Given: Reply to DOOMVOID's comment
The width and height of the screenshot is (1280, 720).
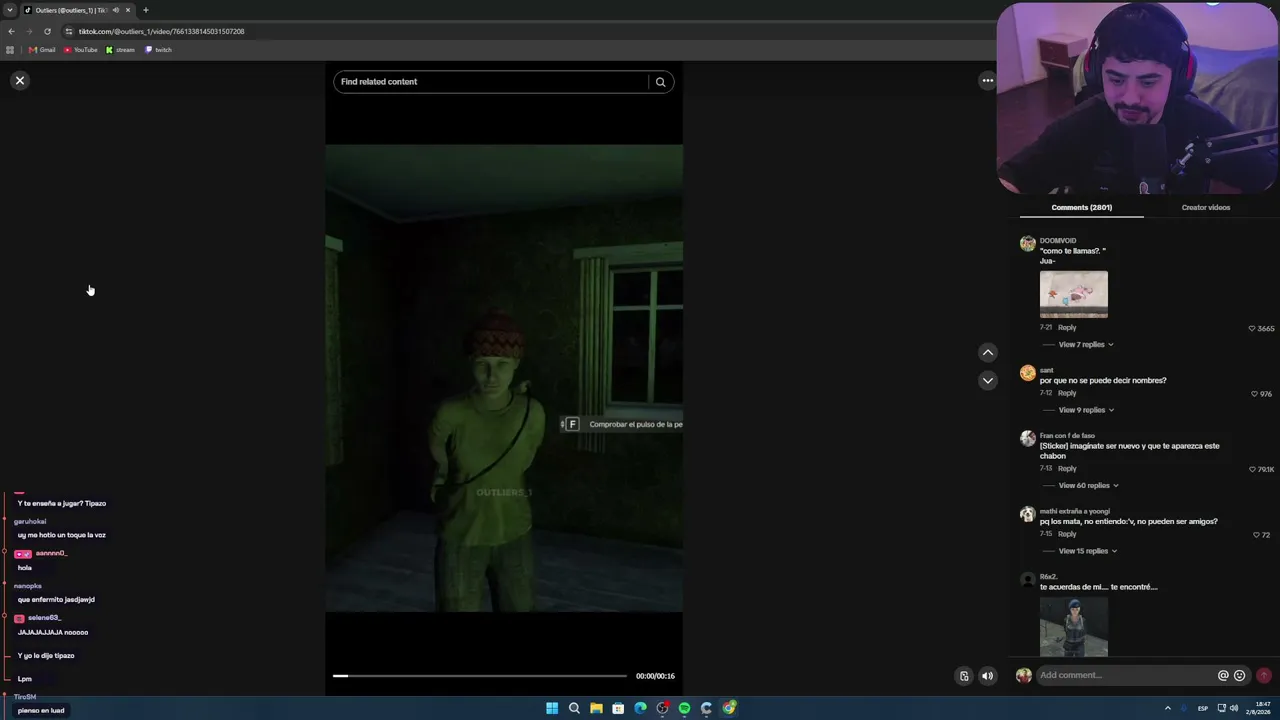Looking at the screenshot, I should pos(1067,328).
